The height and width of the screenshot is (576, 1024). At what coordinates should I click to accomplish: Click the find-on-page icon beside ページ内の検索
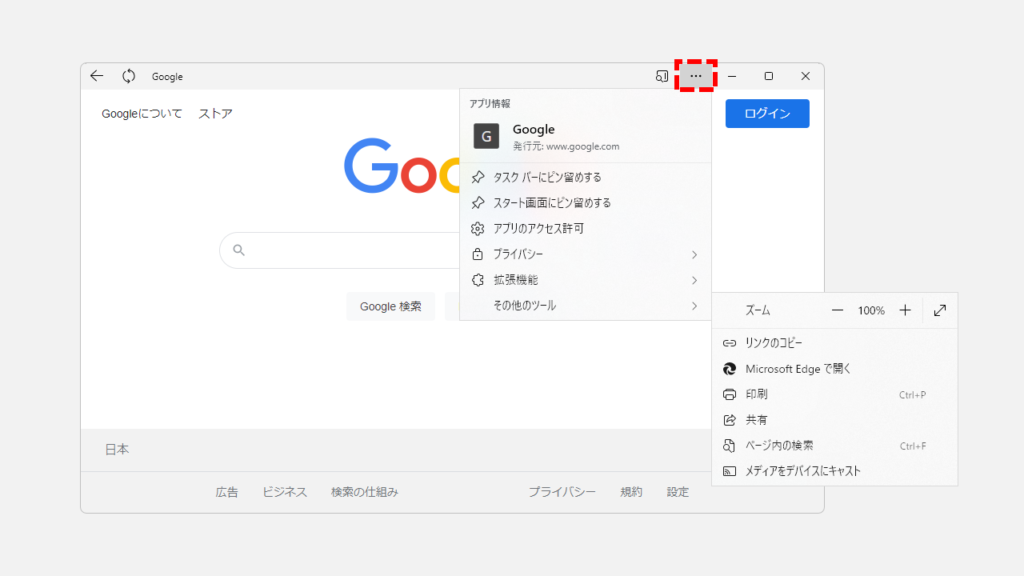[x=729, y=445]
